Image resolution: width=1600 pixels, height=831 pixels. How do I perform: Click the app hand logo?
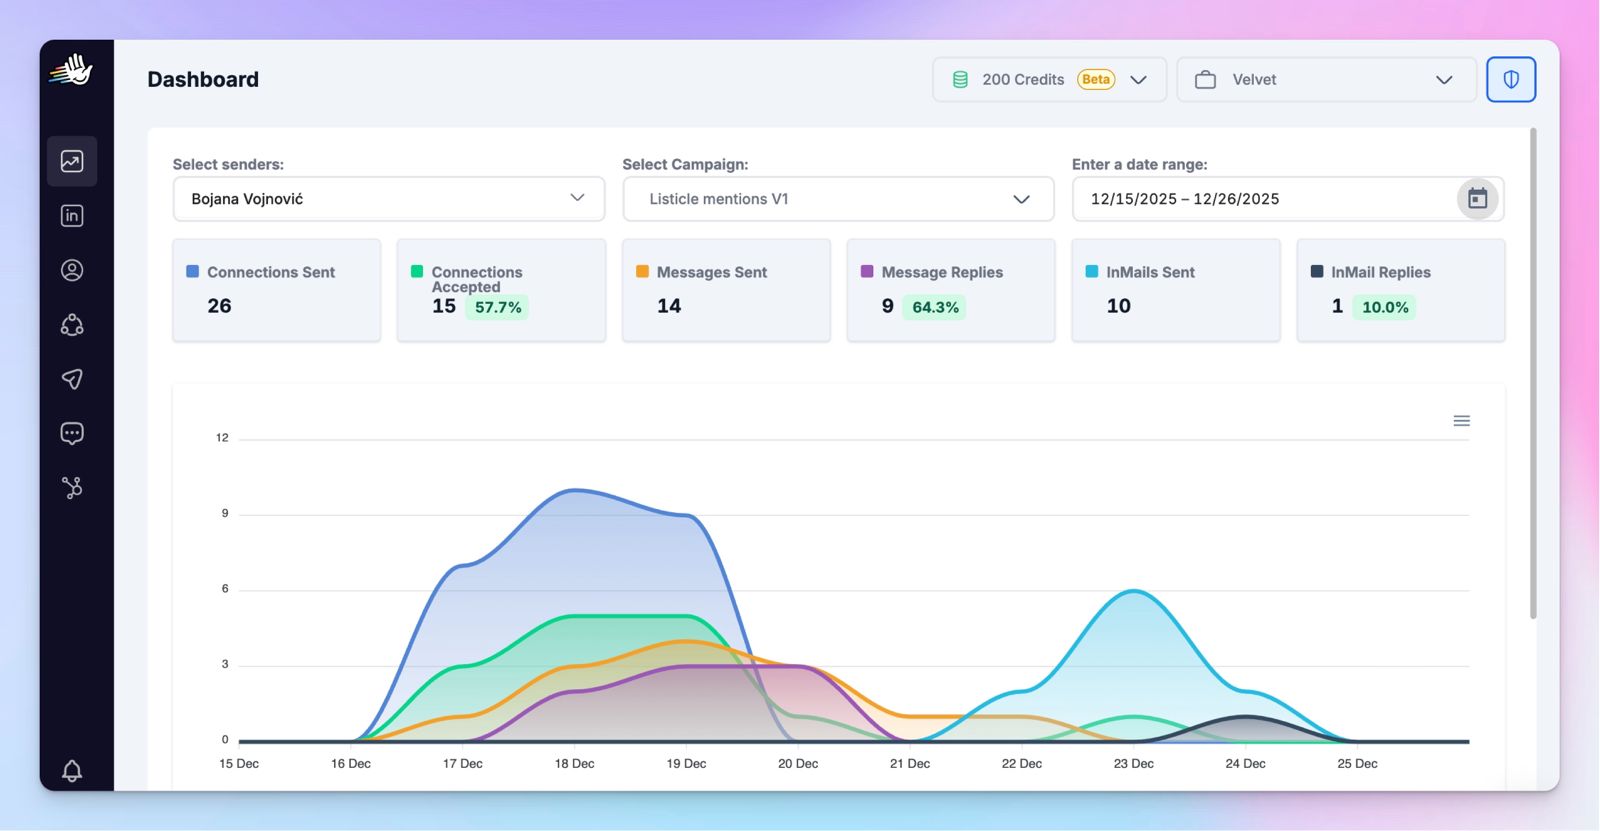pos(72,71)
